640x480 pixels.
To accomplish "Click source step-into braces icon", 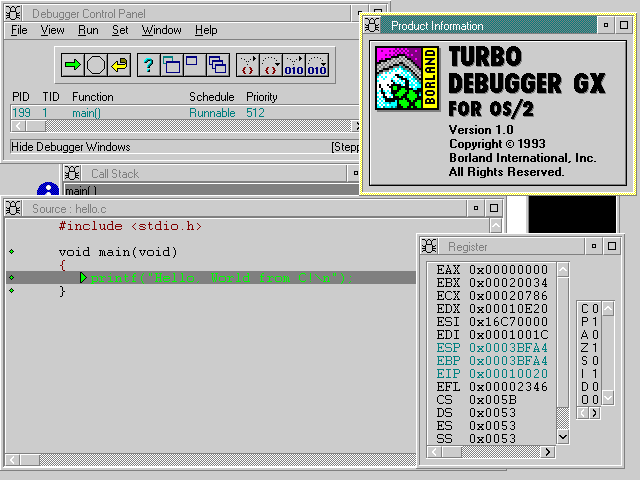I will (x=248, y=65).
